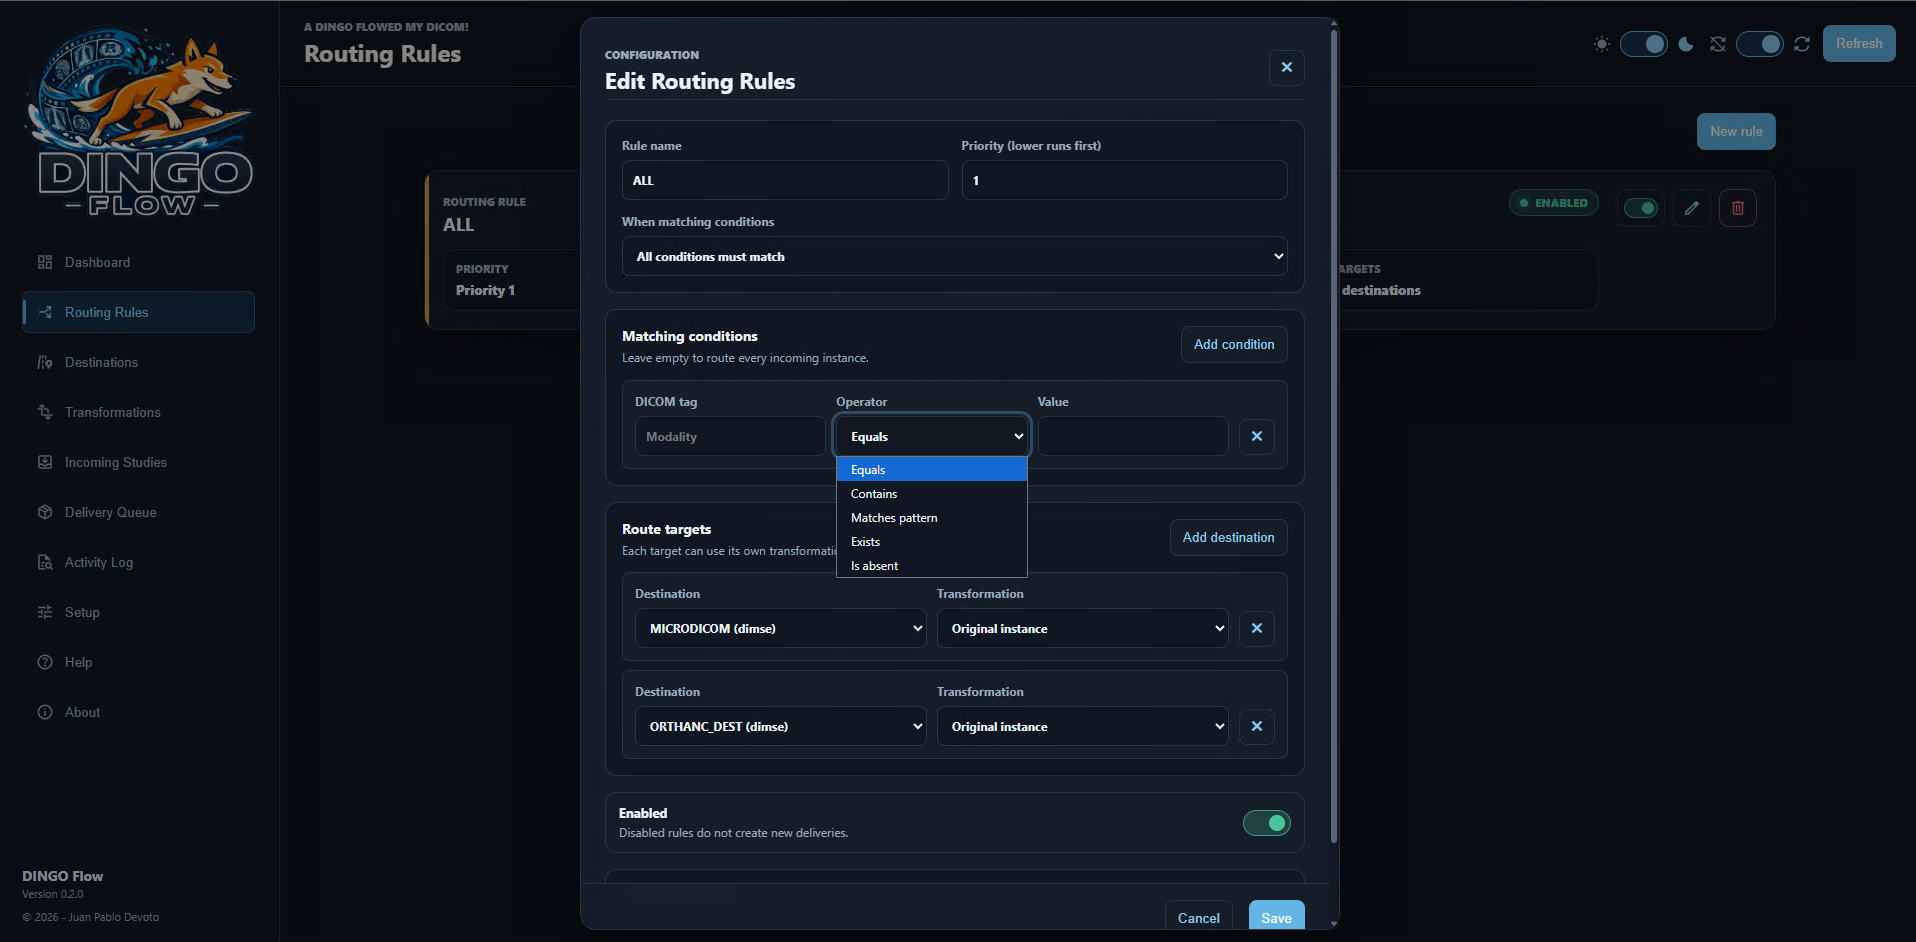The image size is (1916, 942).
Task: Click the Help question mark icon
Action: 45,662
